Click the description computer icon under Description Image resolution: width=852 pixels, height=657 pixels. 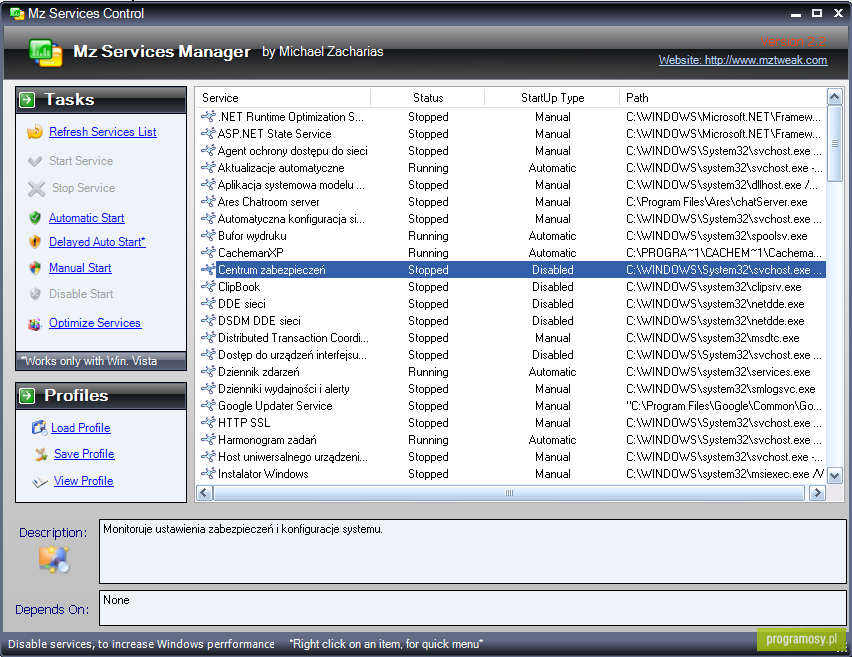(54, 560)
